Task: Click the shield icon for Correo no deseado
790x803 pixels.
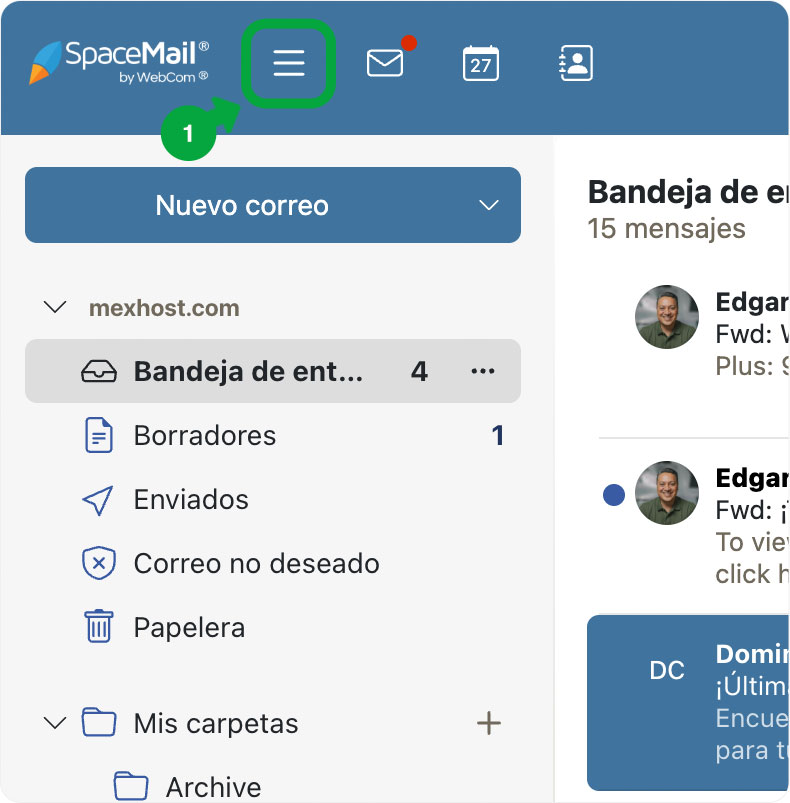Action: (x=98, y=563)
